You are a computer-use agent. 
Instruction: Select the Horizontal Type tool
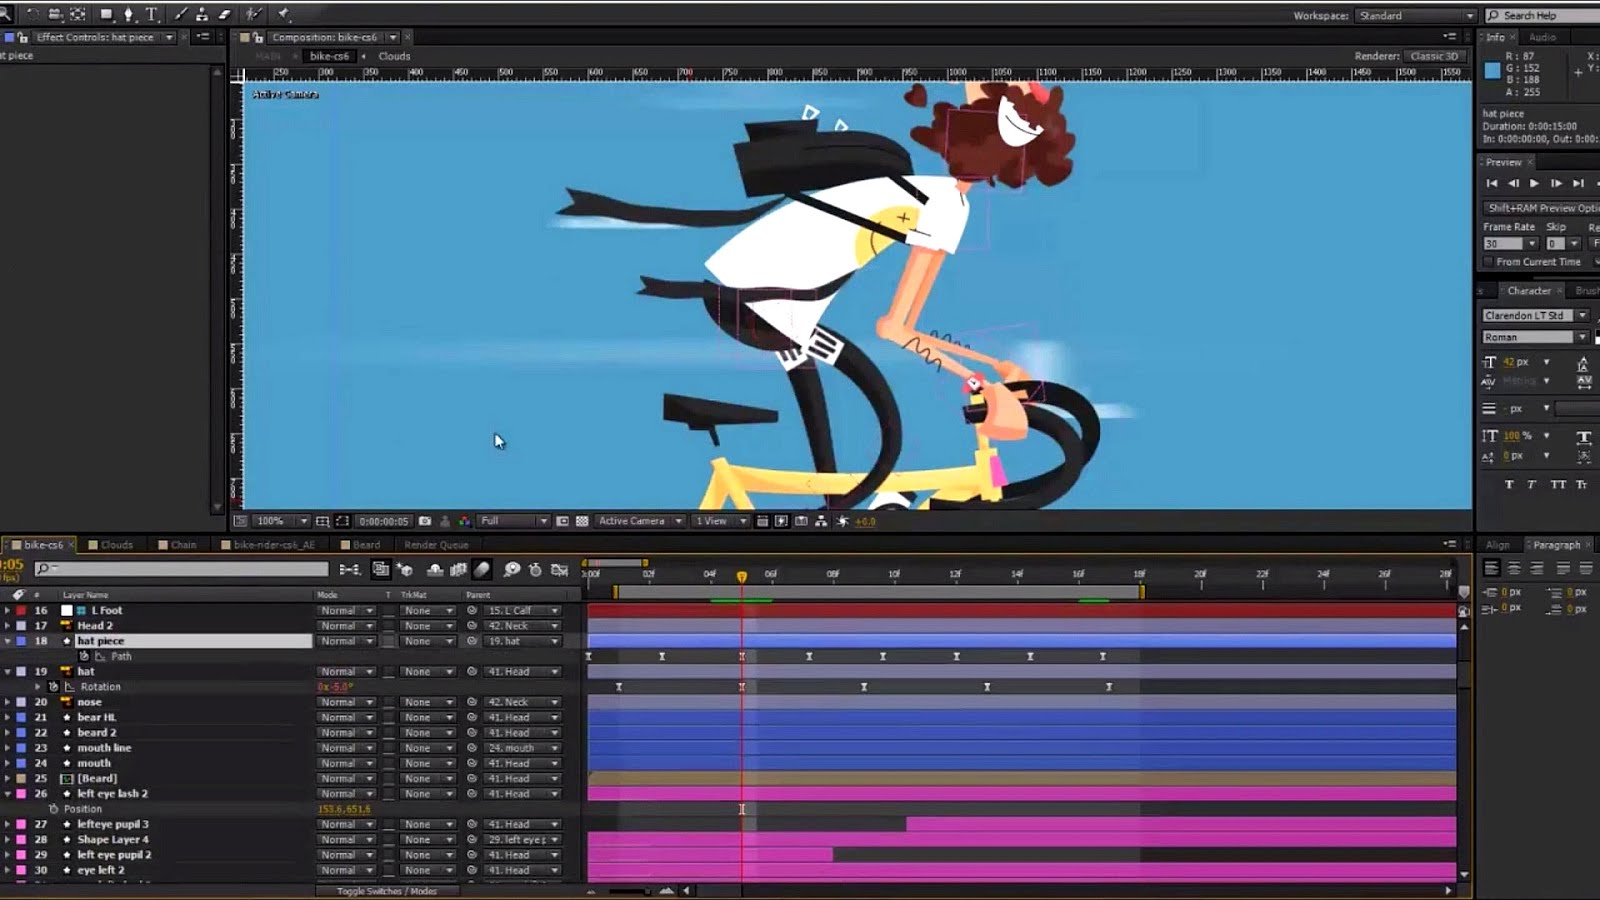[x=152, y=15]
